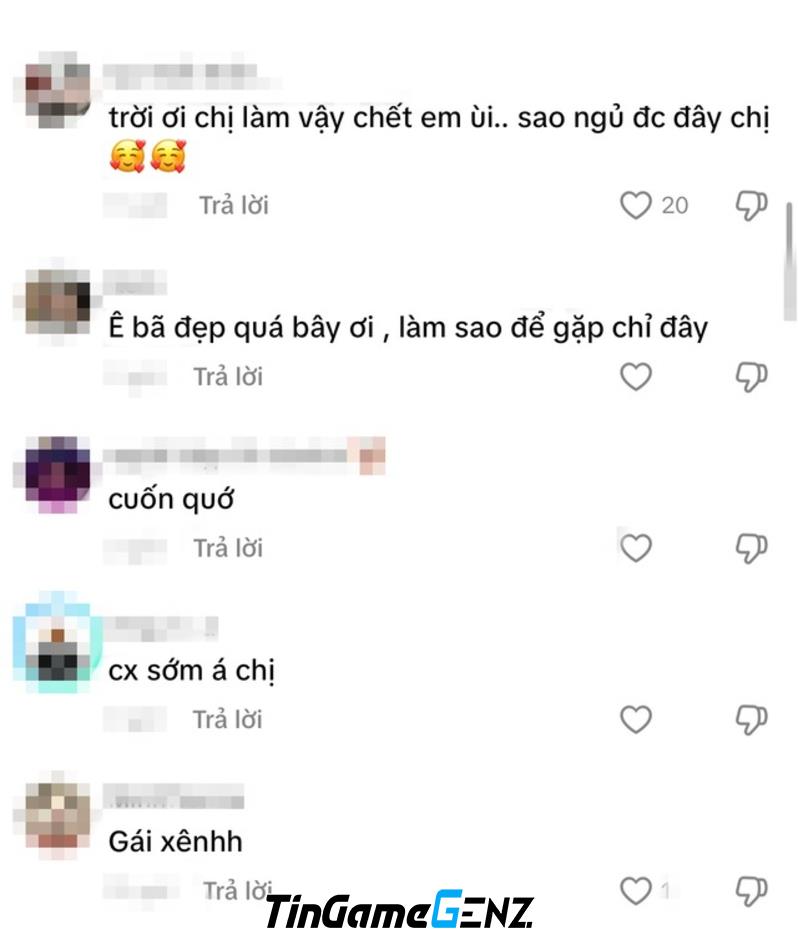The height and width of the screenshot is (940, 798).
Task: Like the 'cx sớm á chị' comment
Action: [636, 719]
